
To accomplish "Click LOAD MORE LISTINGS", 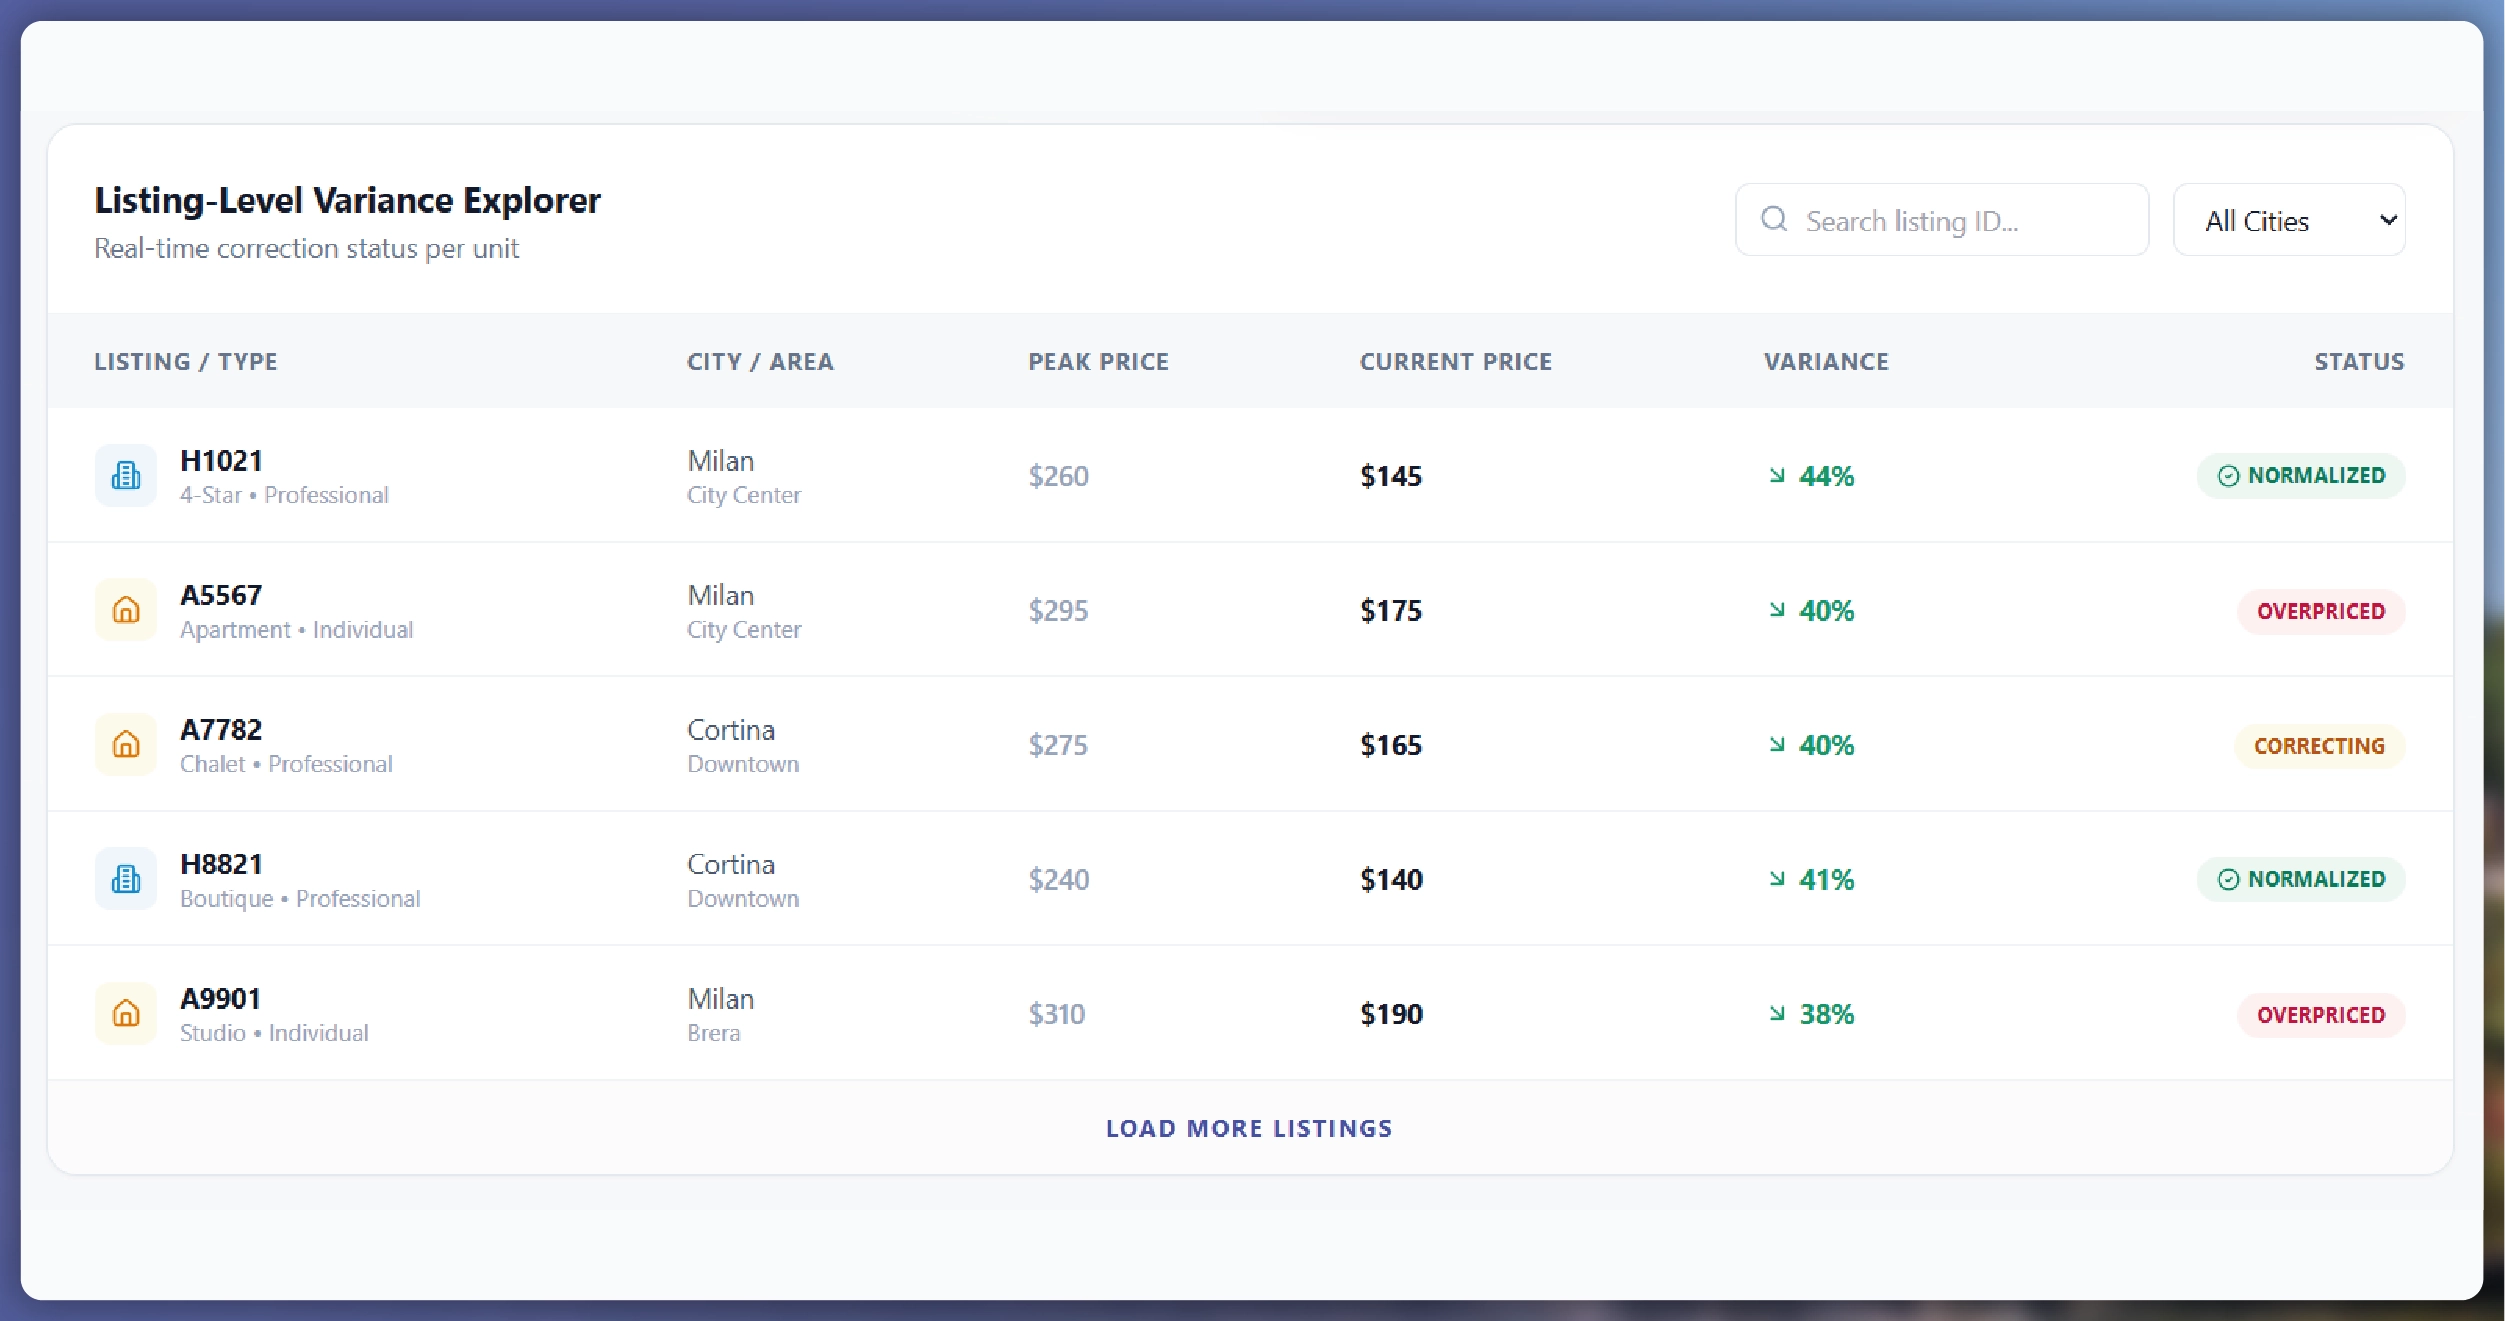I will (x=1248, y=1128).
